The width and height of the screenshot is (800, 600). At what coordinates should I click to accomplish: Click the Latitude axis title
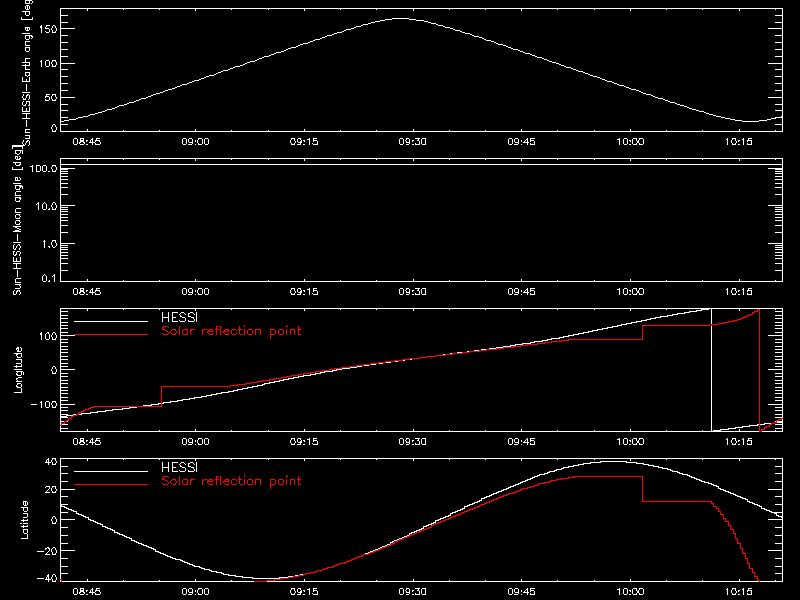coord(24,520)
